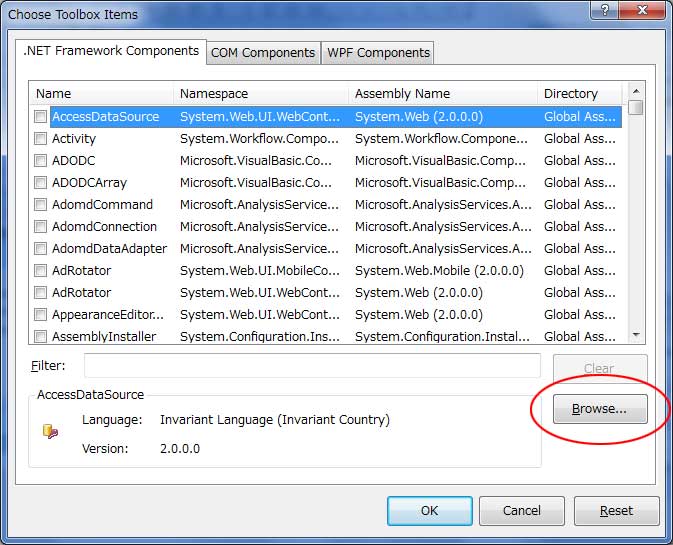Select the AppearanceEditor... row name
The width and height of the screenshot is (673, 545).
click(108, 315)
